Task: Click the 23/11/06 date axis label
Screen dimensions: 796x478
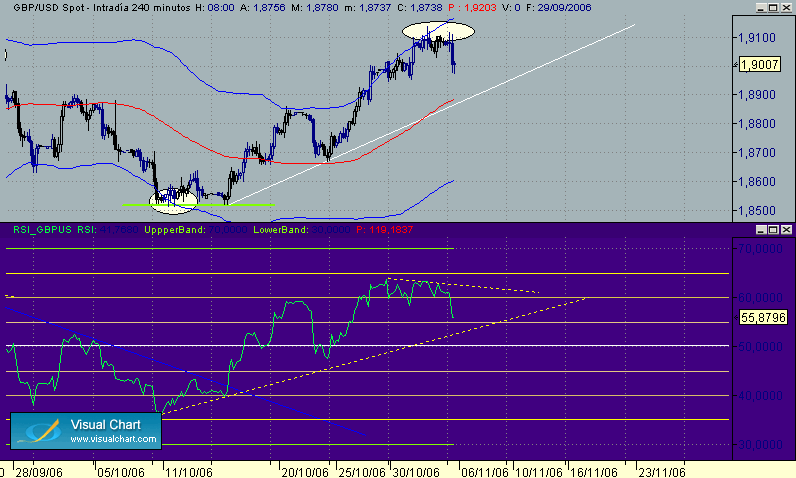Action: [662, 472]
